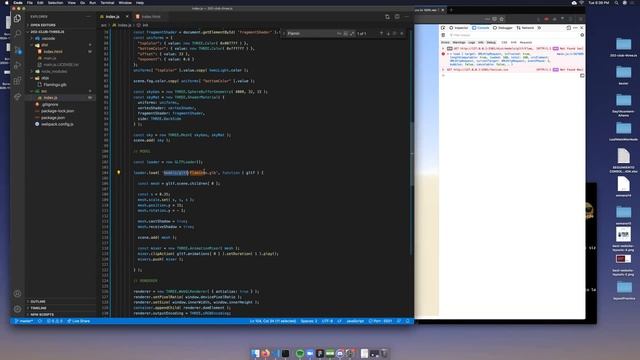This screenshot has height=360, width=640.
Task: Open the Search view in the activity bar
Action: coord(18,33)
